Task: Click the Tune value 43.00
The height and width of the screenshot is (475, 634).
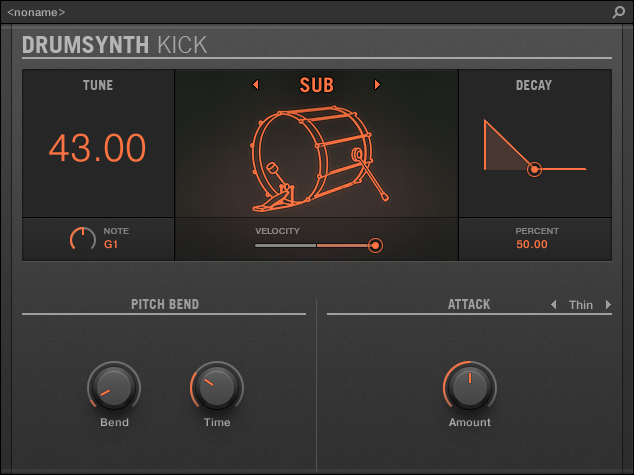Action: tap(97, 148)
